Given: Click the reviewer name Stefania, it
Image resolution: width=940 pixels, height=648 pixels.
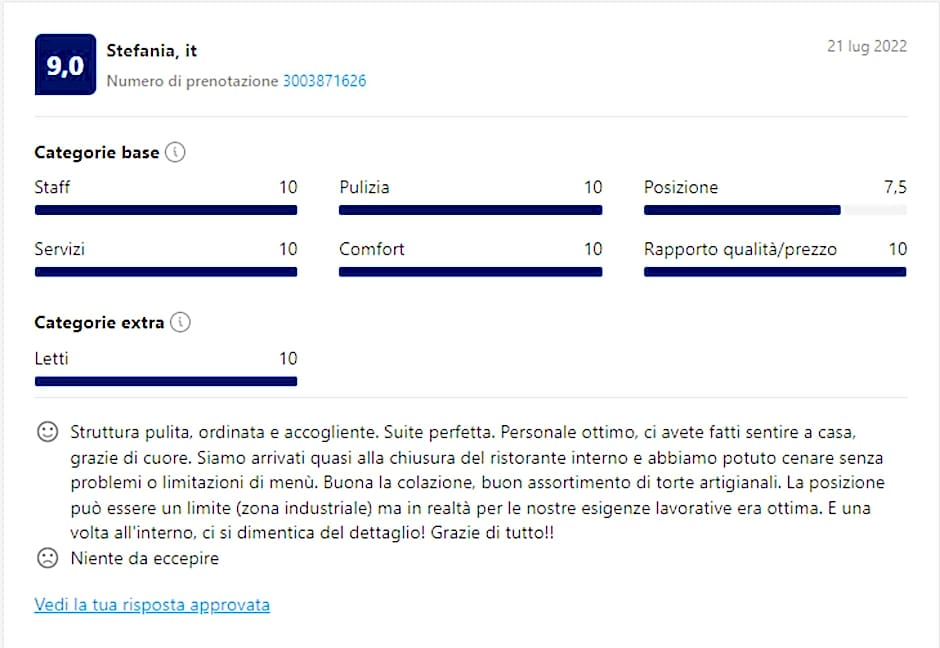Looking at the screenshot, I should click(152, 51).
